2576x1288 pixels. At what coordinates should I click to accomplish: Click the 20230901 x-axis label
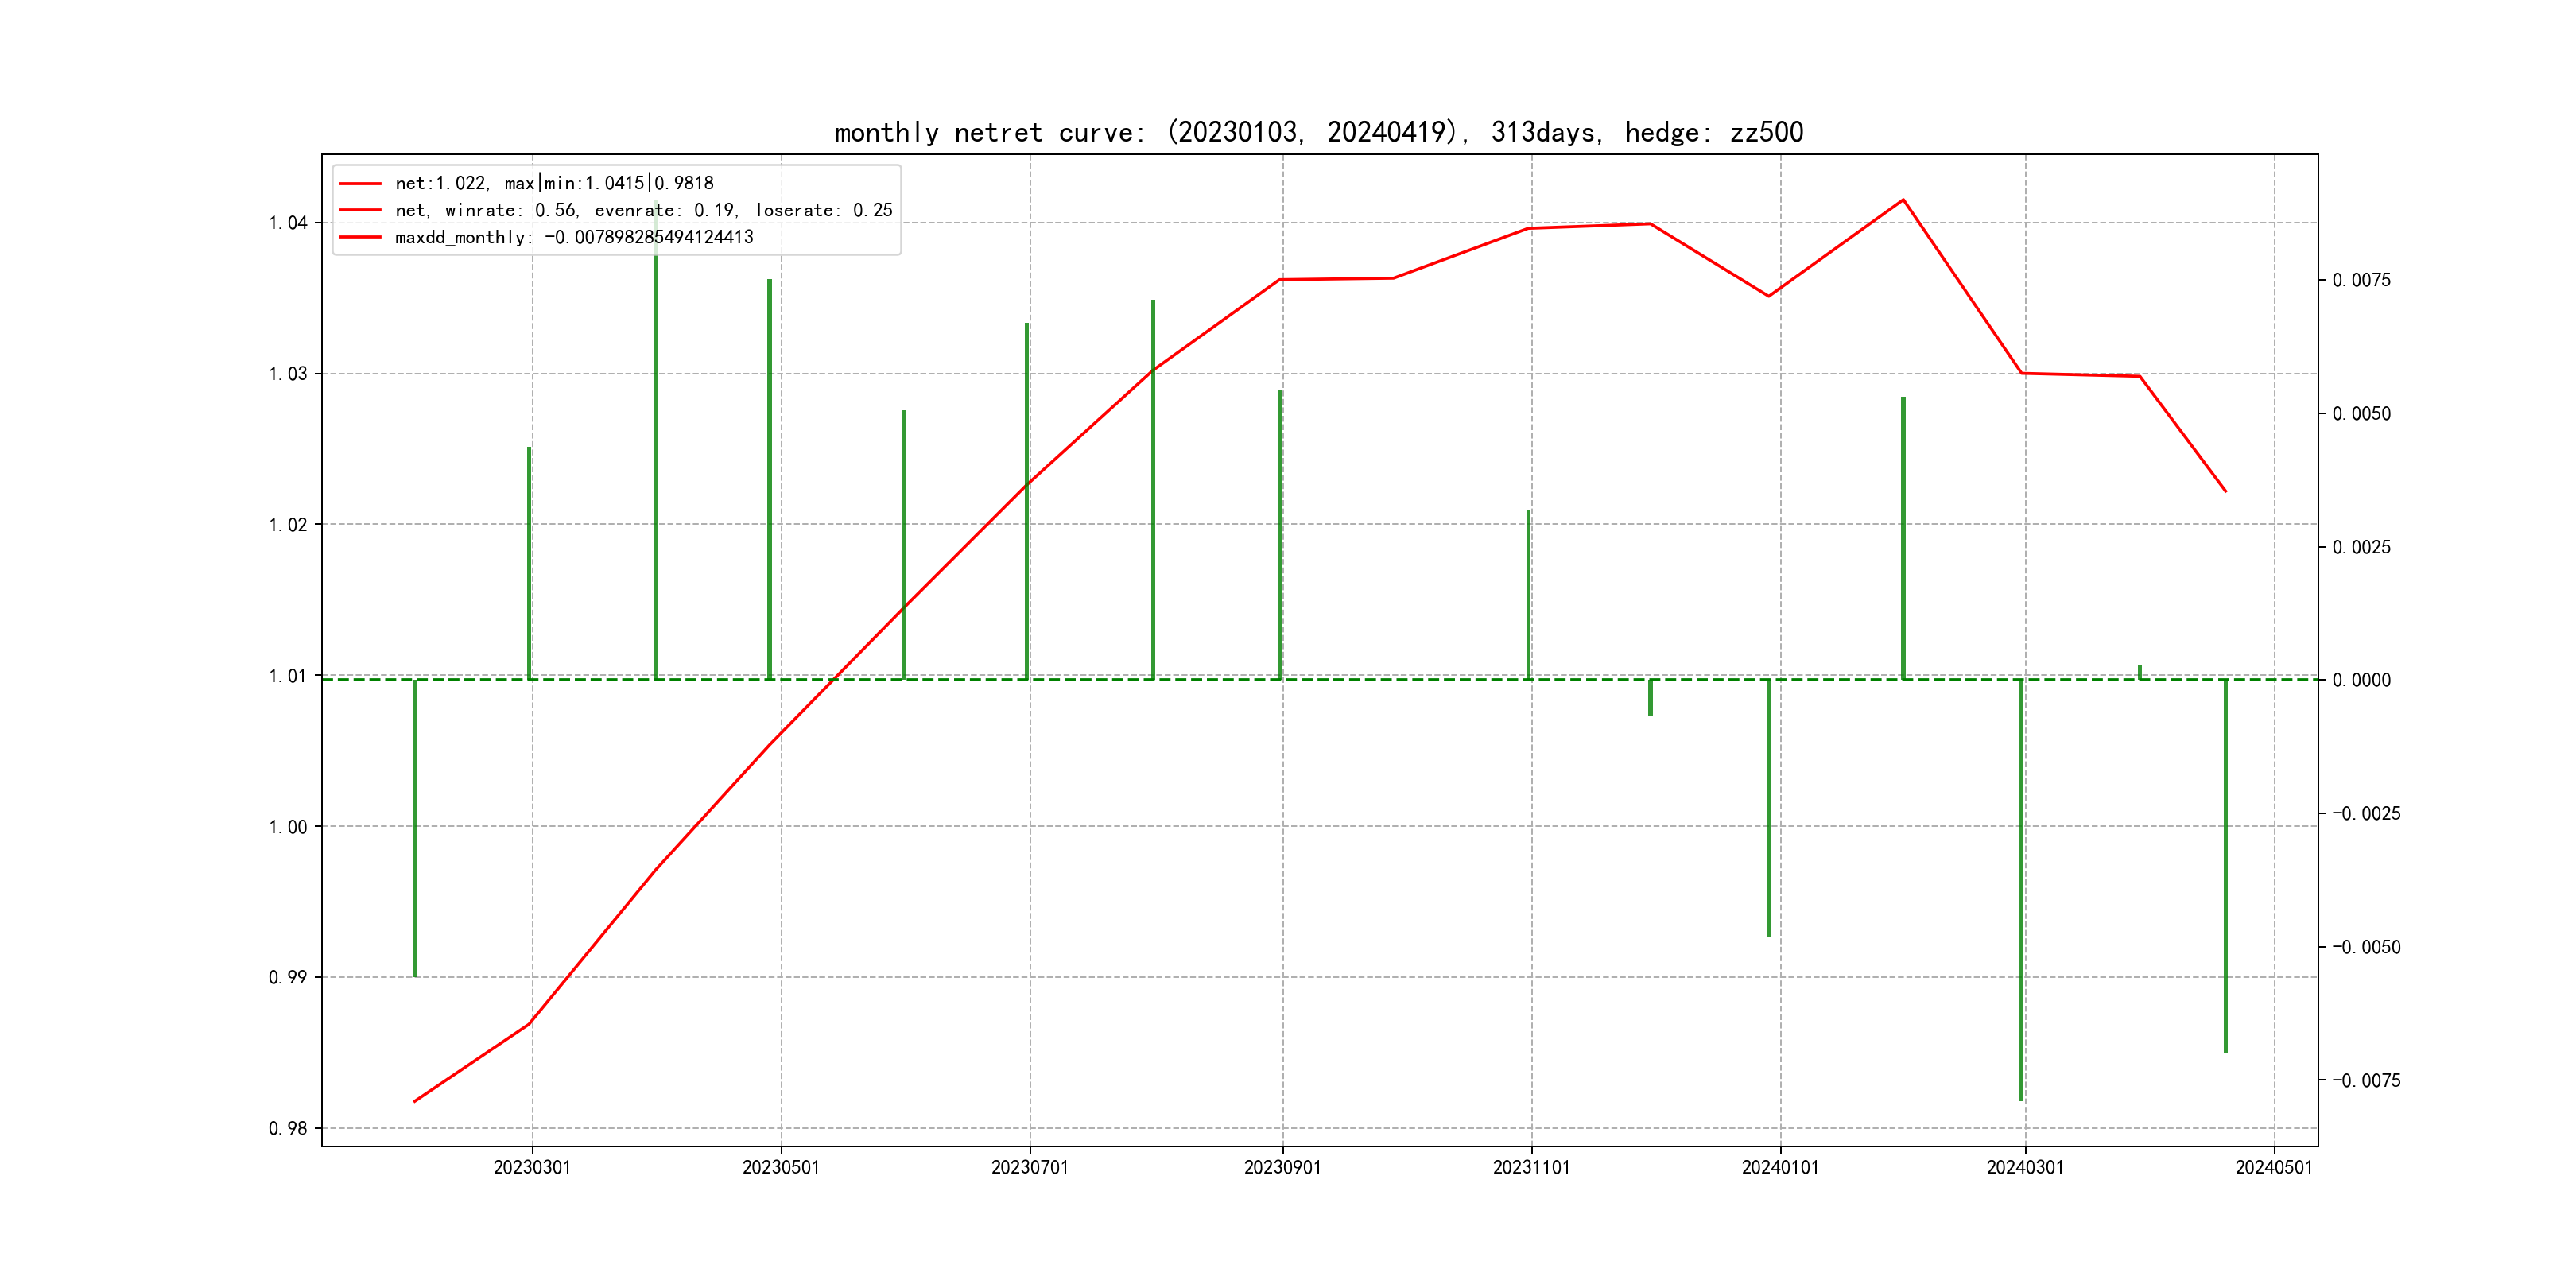coord(1282,1167)
